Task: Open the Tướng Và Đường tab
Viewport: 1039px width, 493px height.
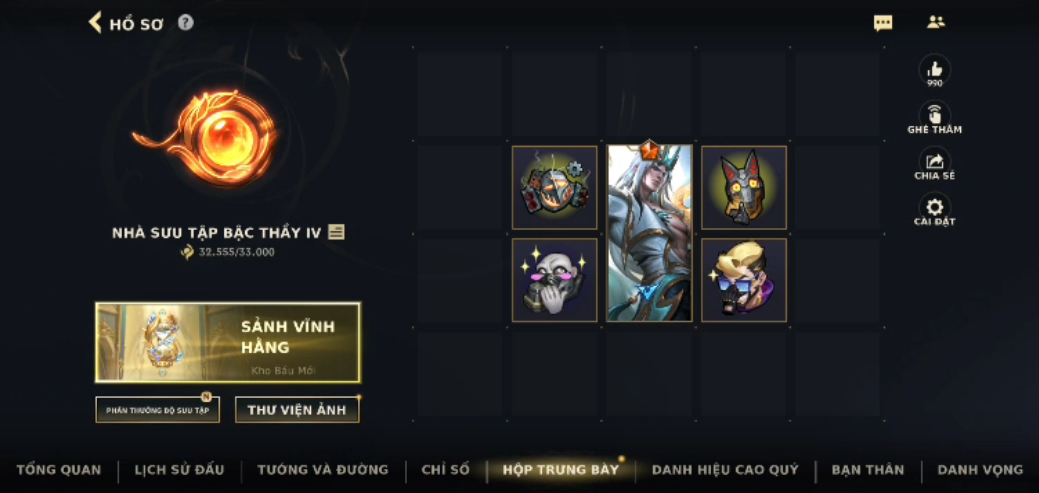Action: (x=323, y=470)
